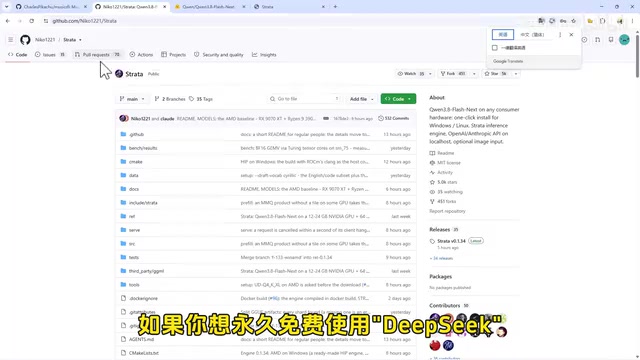Open the Activity link in About
640x360 pixels.
[x=445, y=172]
